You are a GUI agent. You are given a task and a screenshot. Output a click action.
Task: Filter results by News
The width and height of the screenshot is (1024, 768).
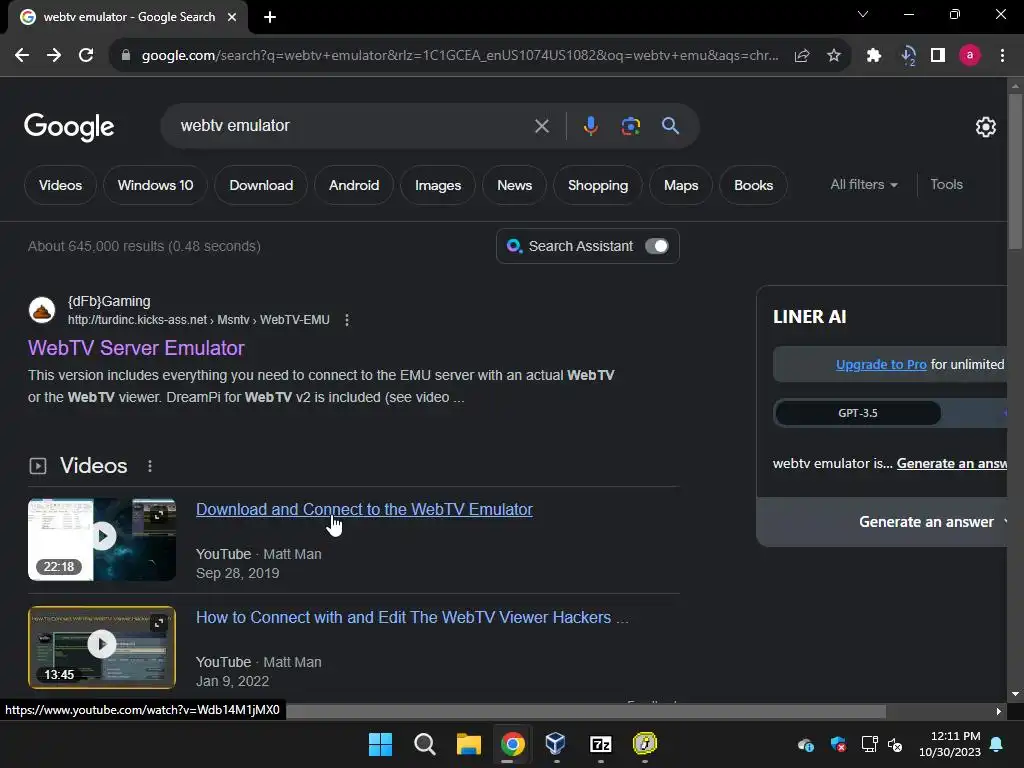click(515, 185)
